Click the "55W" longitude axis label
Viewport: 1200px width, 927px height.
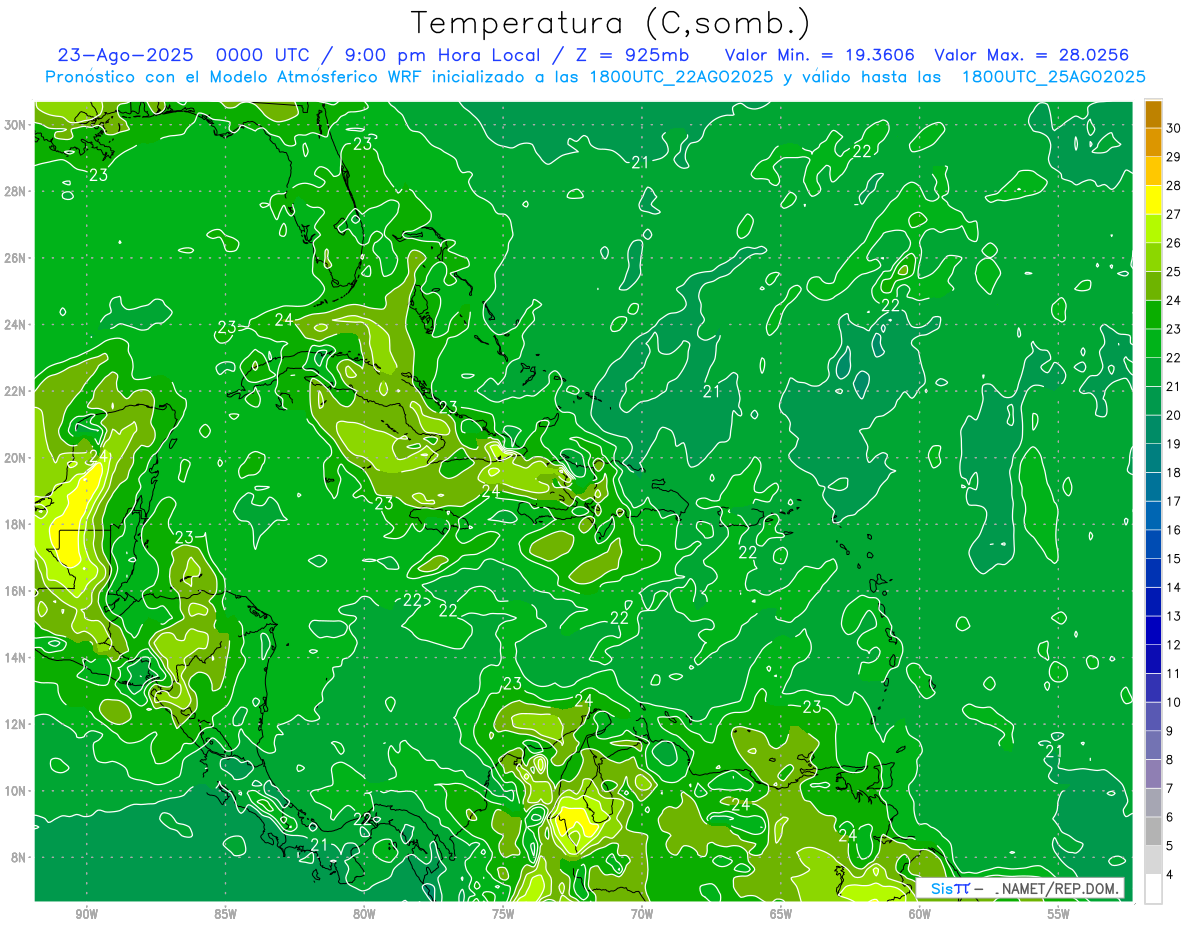[1059, 914]
